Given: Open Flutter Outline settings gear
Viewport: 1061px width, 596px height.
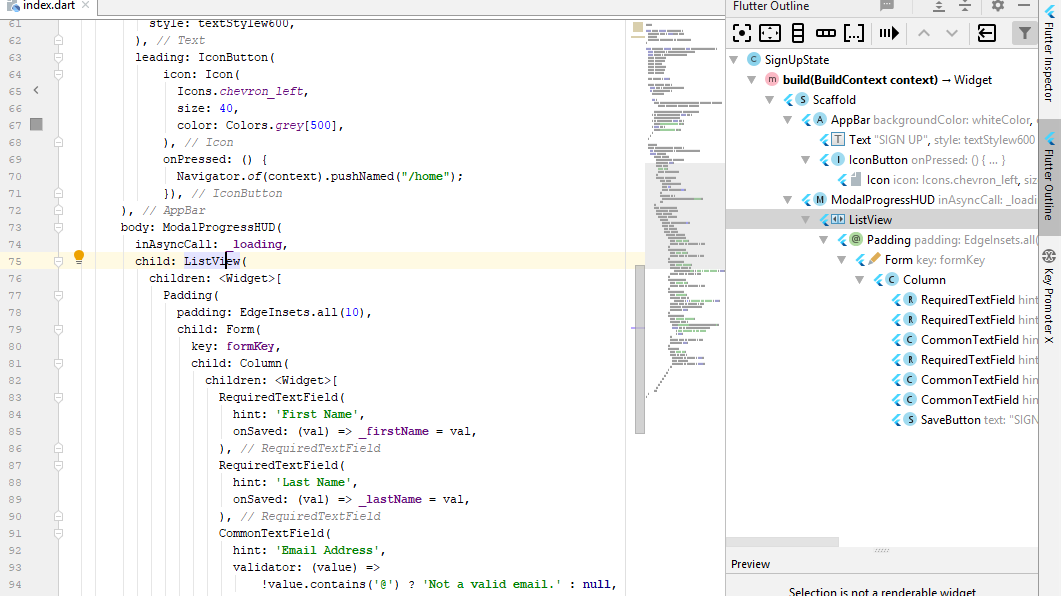Looking at the screenshot, I should click(997, 6).
